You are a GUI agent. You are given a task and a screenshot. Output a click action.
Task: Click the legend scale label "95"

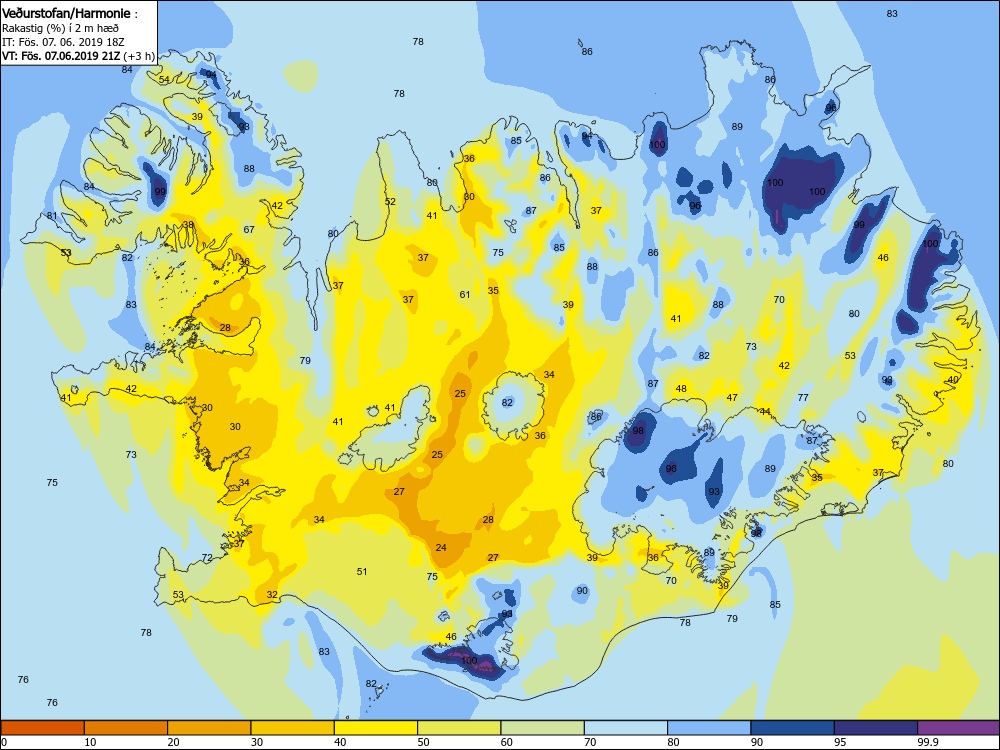(x=841, y=742)
